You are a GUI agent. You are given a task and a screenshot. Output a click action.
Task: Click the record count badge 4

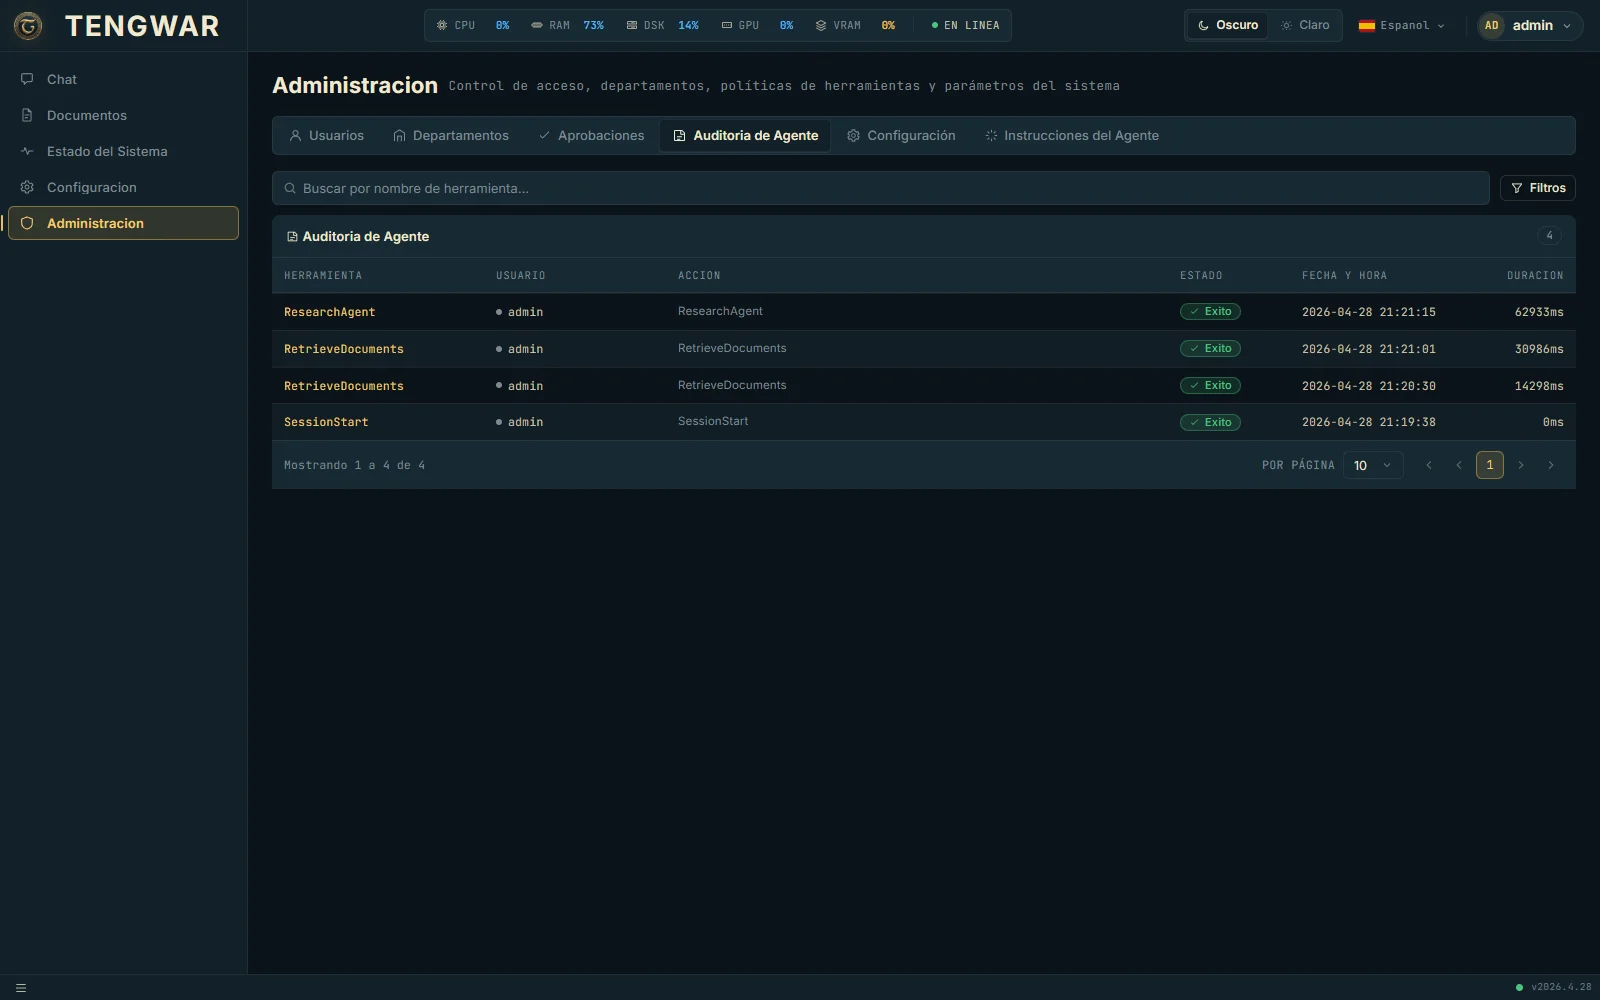[x=1549, y=236]
